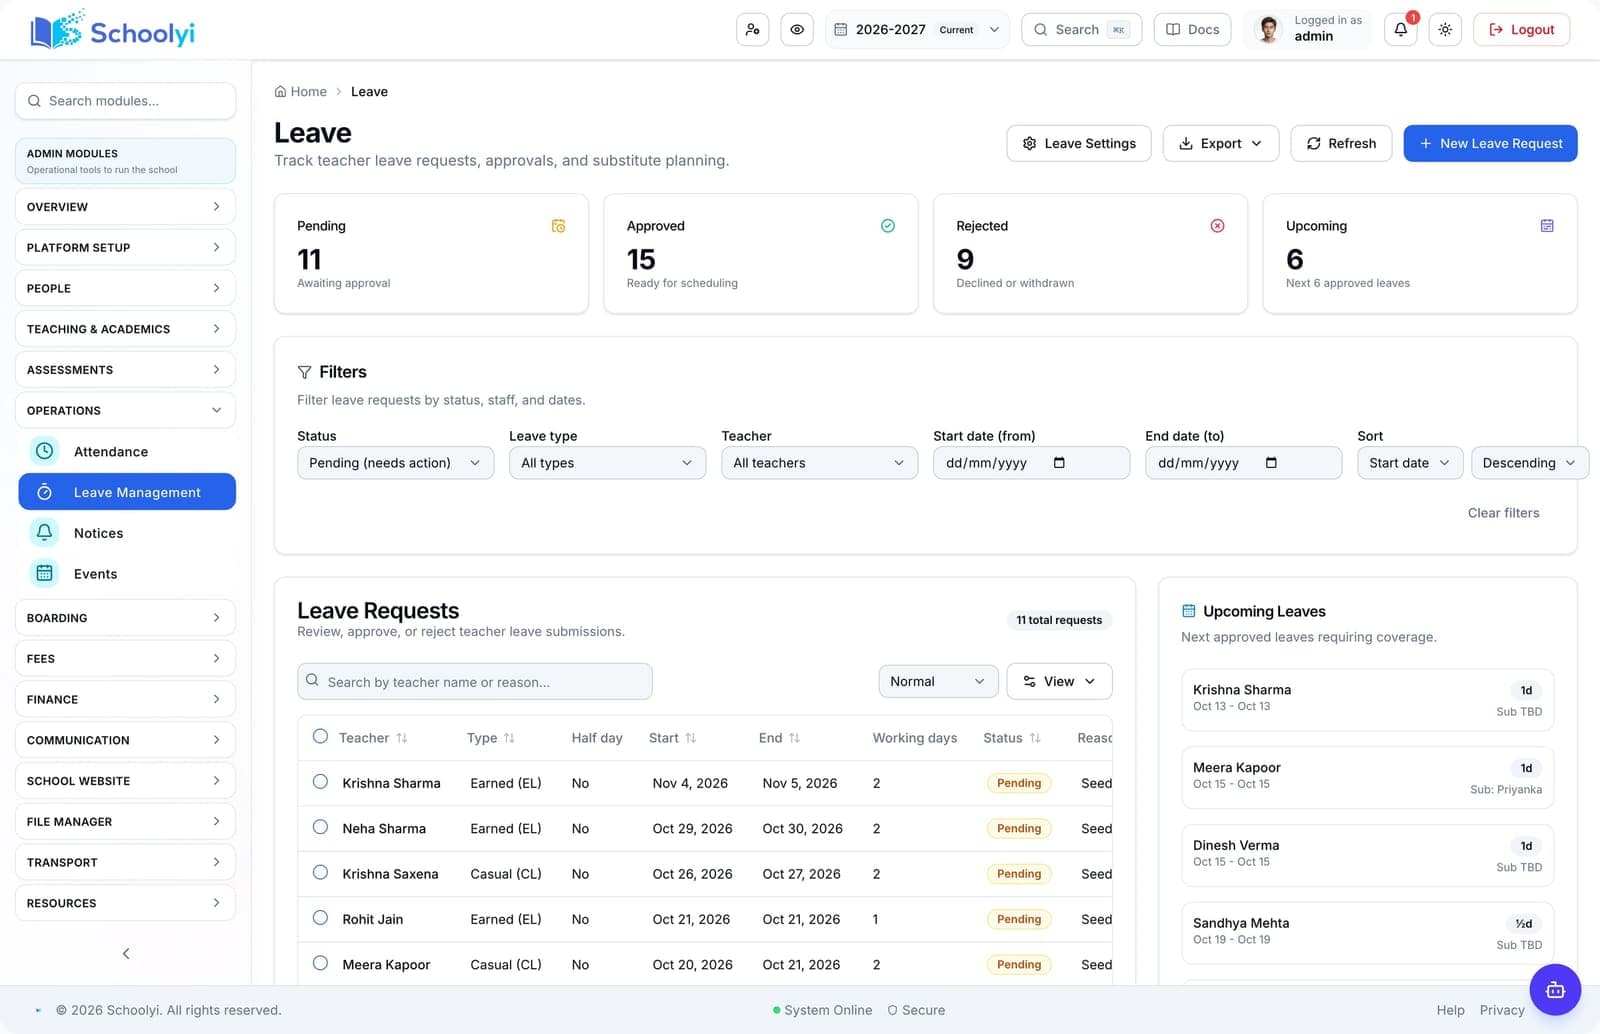Screen dimensions: 1600x1034
Task: Open the user role switch icon
Action: [x=752, y=30]
